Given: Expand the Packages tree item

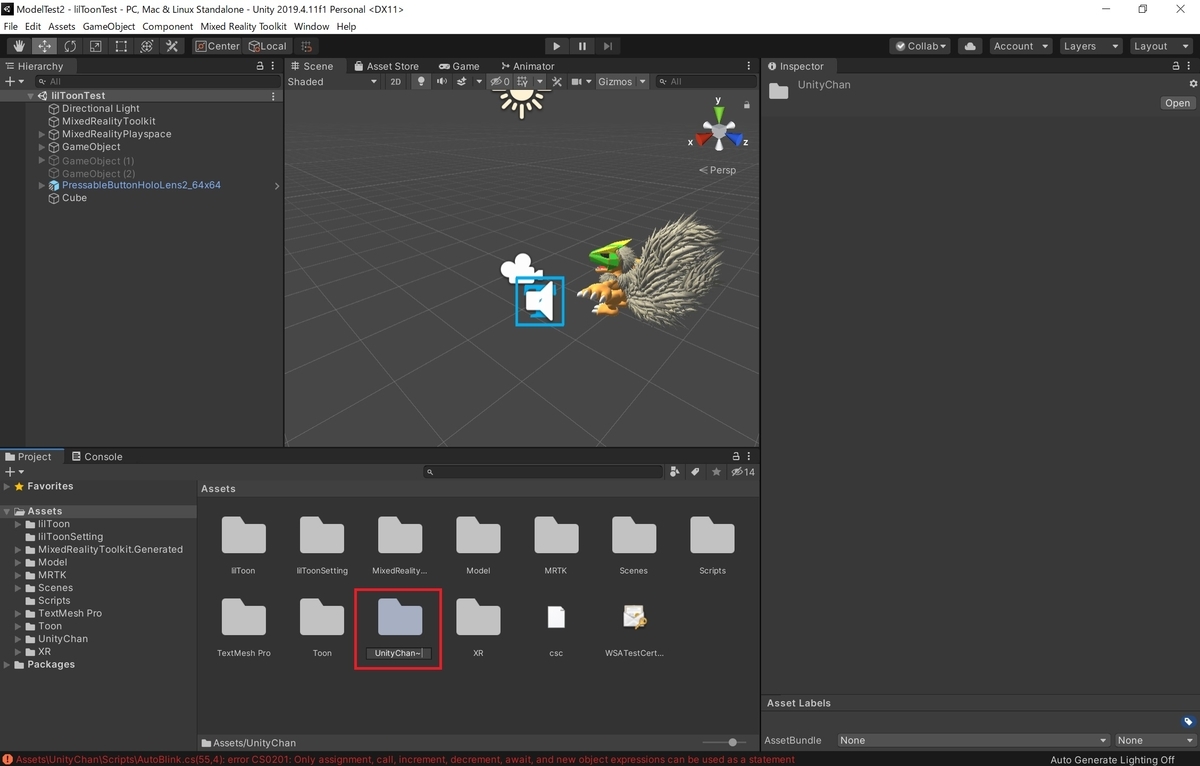Looking at the screenshot, I should 8,664.
